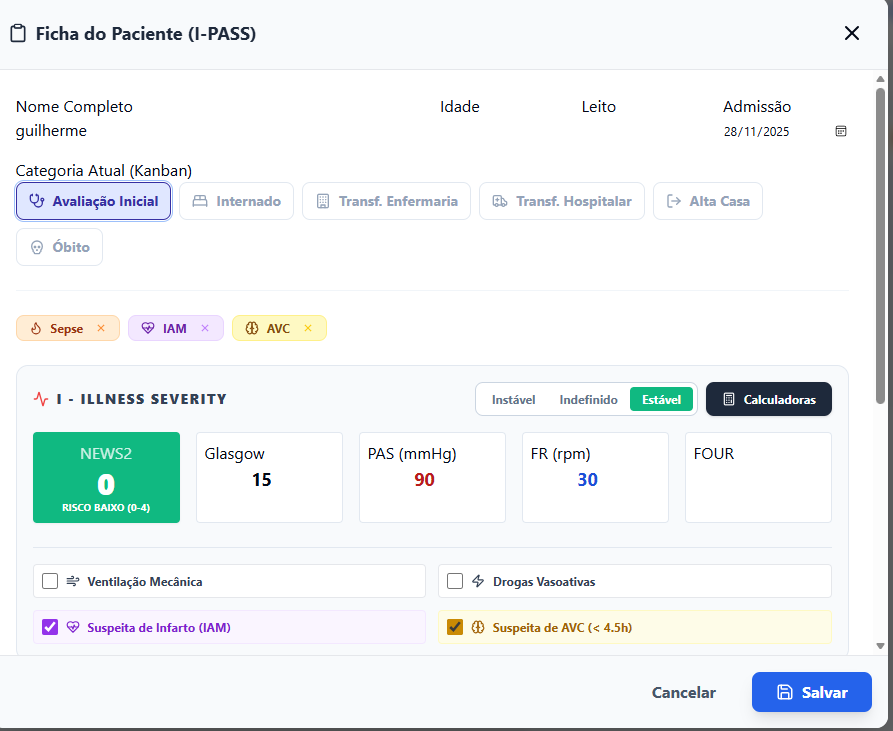893x731 pixels.
Task: Pick Transf. Enfermaria building category
Action: pos(386,201)
